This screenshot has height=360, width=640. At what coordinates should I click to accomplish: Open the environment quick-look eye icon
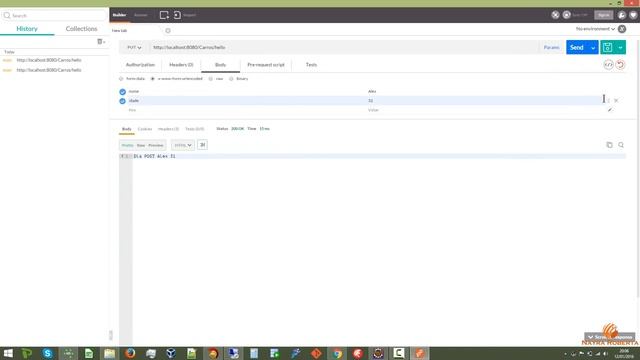click(x=622, y=29)
